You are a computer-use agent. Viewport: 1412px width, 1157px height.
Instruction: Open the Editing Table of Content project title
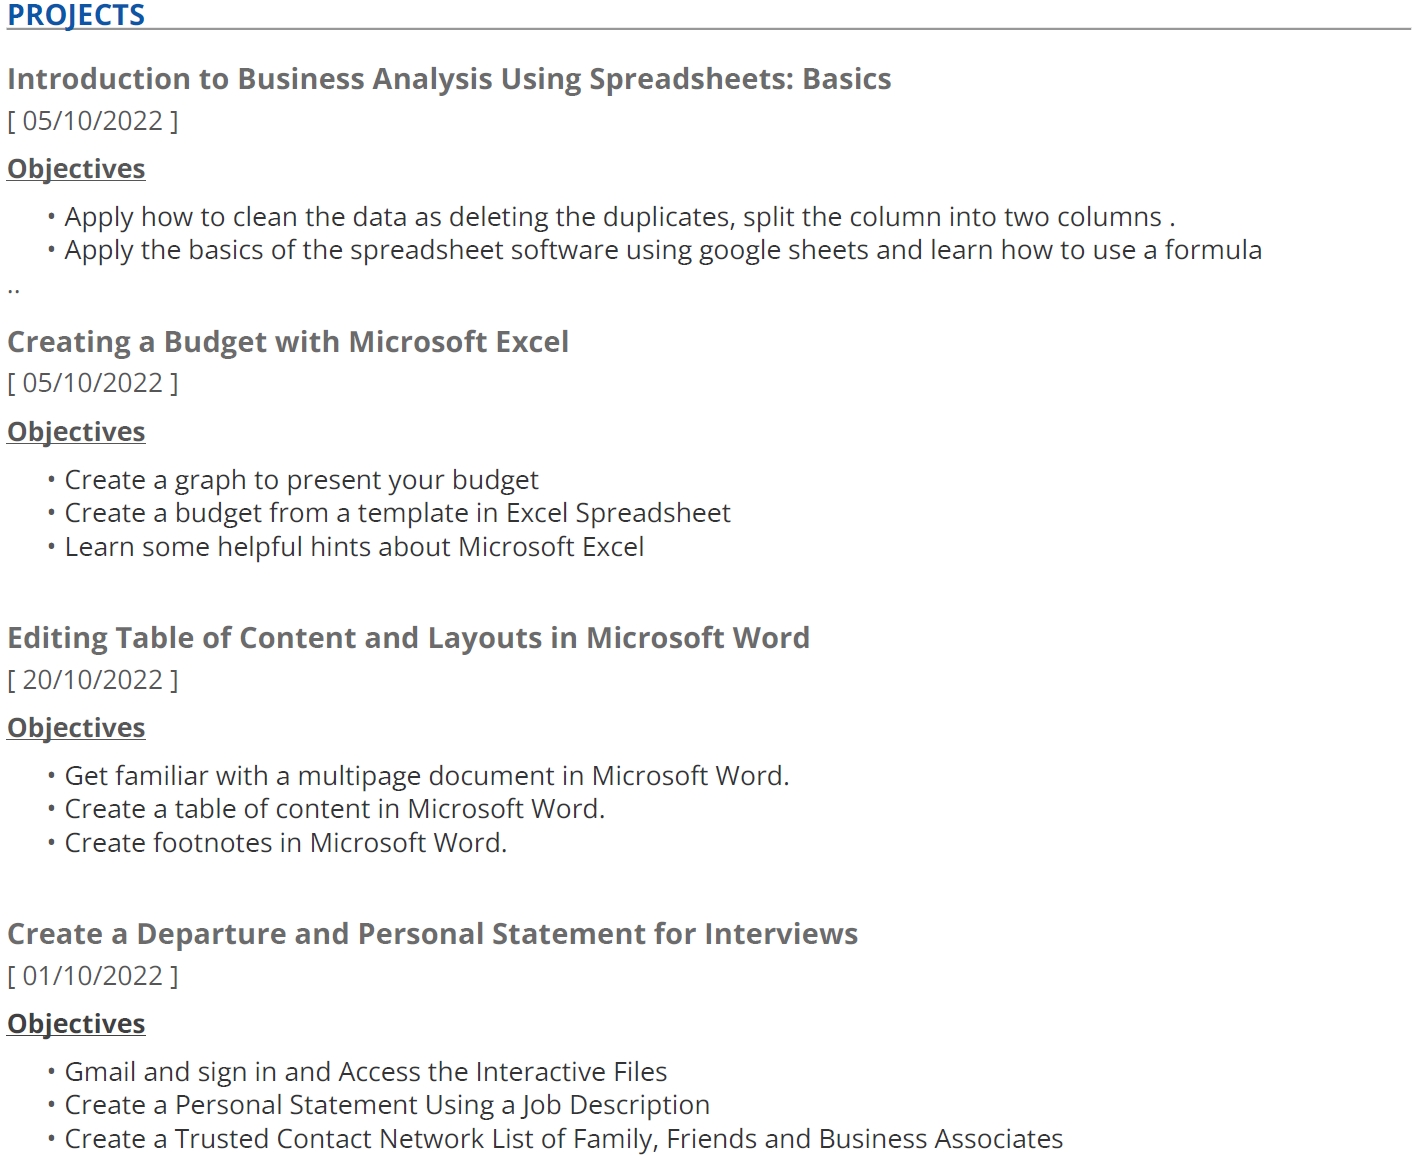(408, 638)
